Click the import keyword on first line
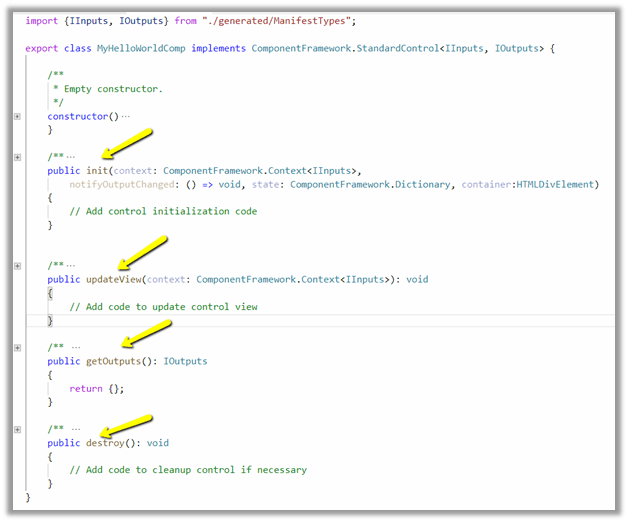 [42, 21]
